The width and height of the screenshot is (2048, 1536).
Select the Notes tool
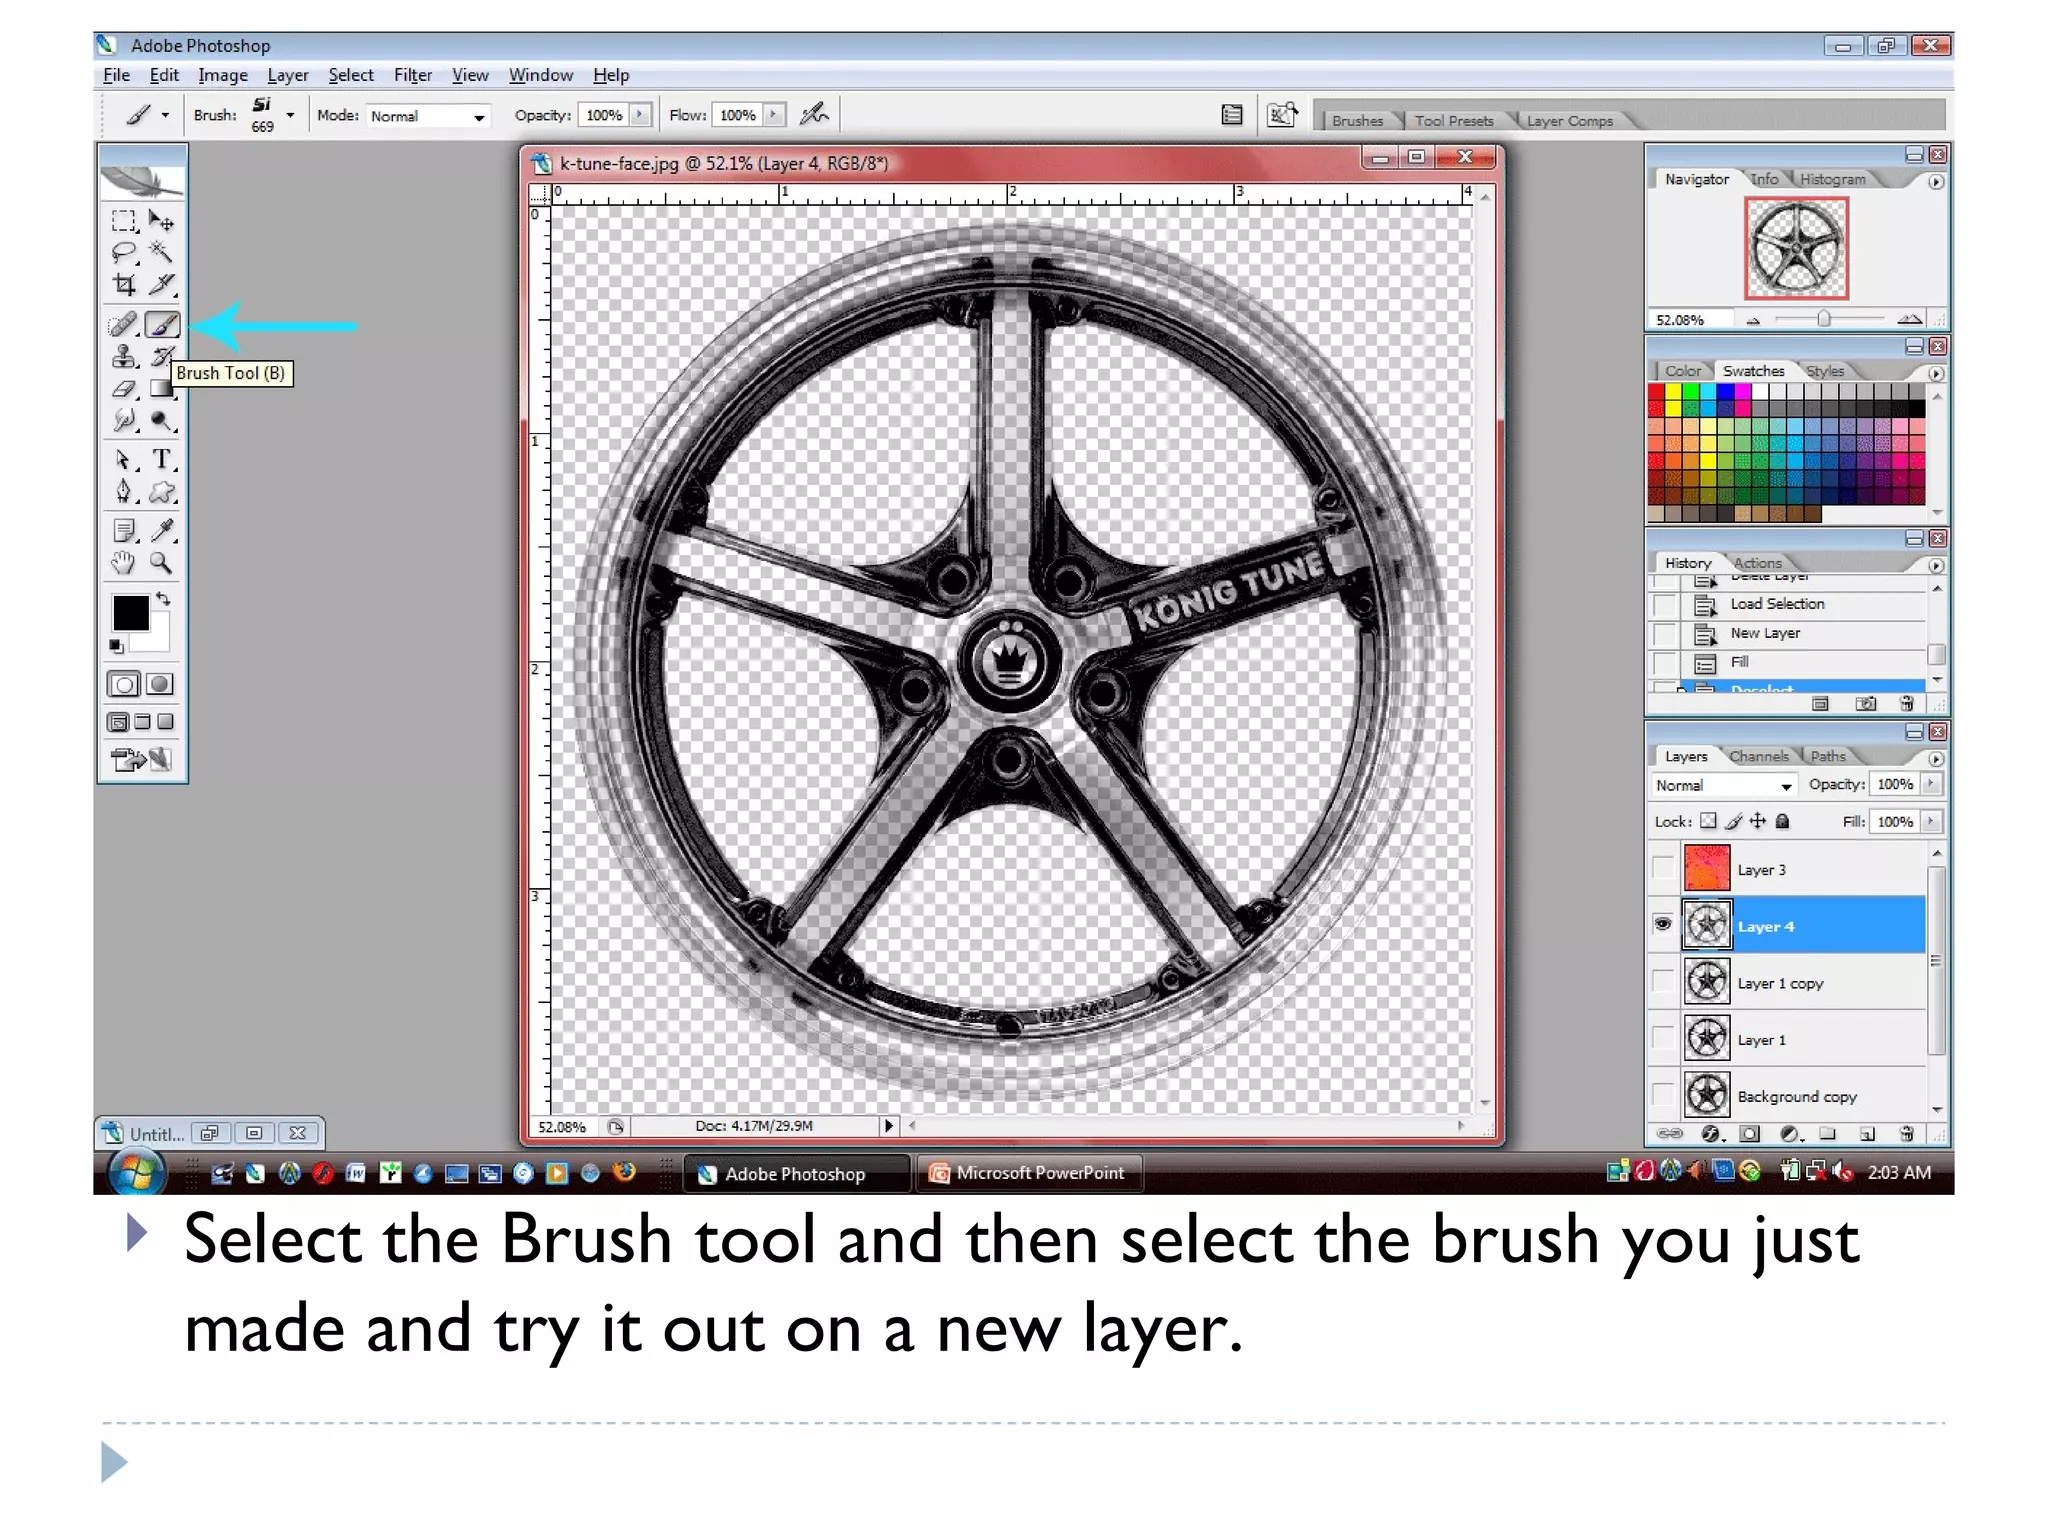pos(123,531)
